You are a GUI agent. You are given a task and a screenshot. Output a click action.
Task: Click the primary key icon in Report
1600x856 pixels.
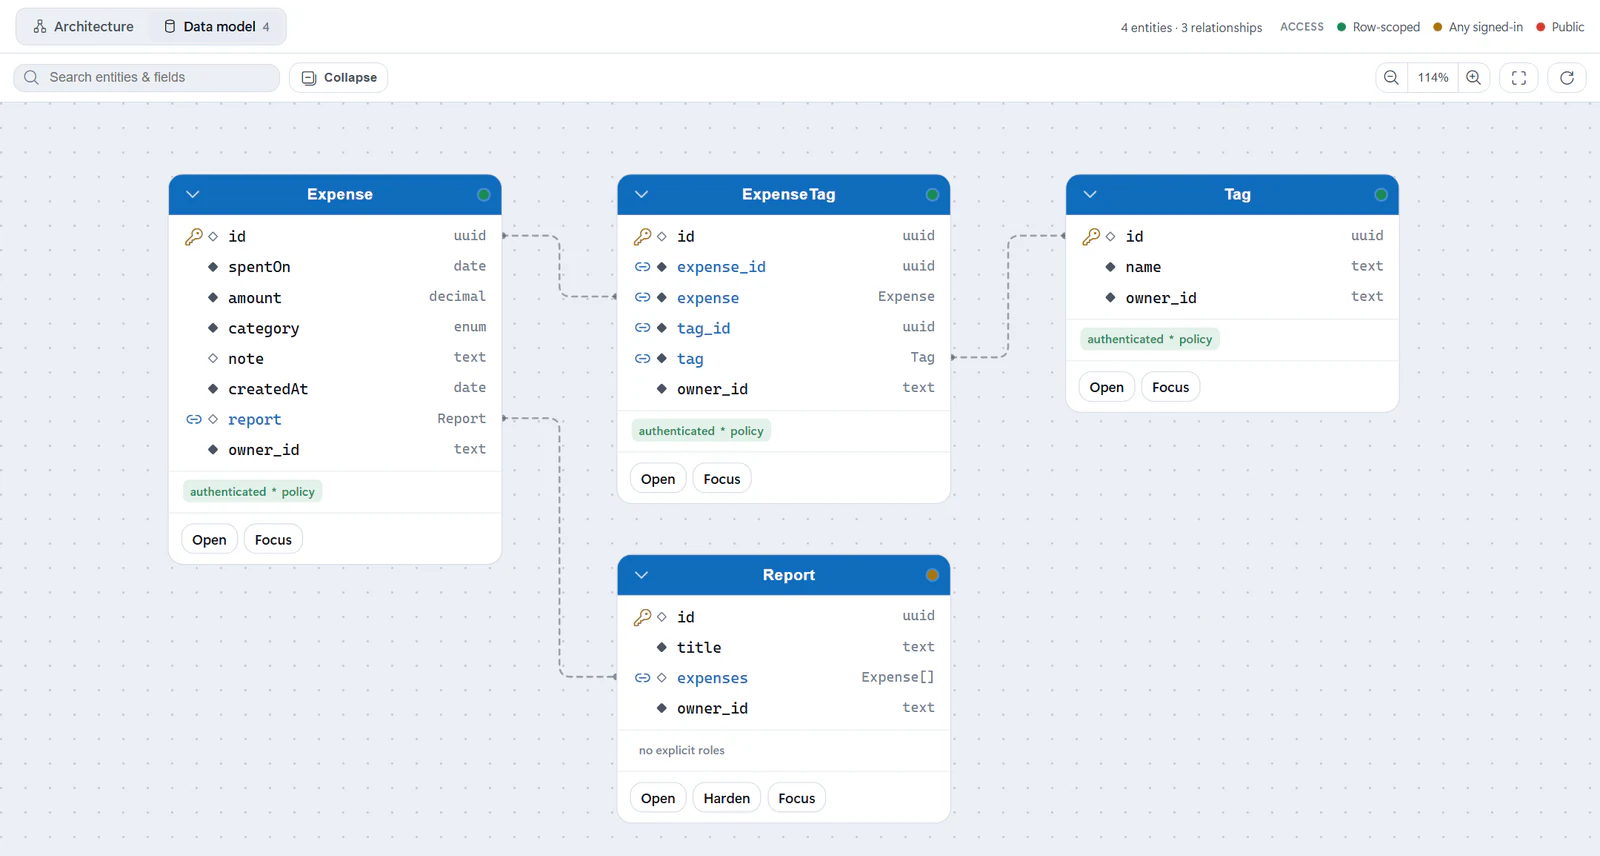[643, 617]
